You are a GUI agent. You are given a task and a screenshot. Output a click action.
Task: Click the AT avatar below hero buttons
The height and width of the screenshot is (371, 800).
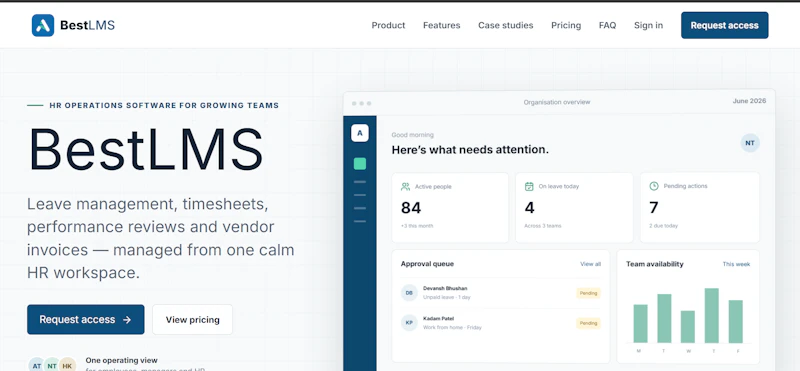[37, 365]
